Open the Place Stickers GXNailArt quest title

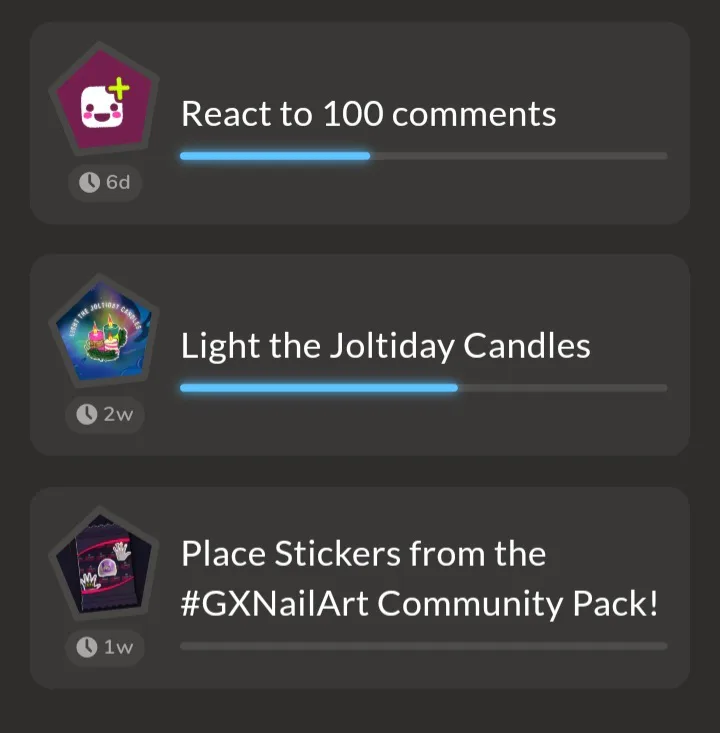[x=419, y=578]
